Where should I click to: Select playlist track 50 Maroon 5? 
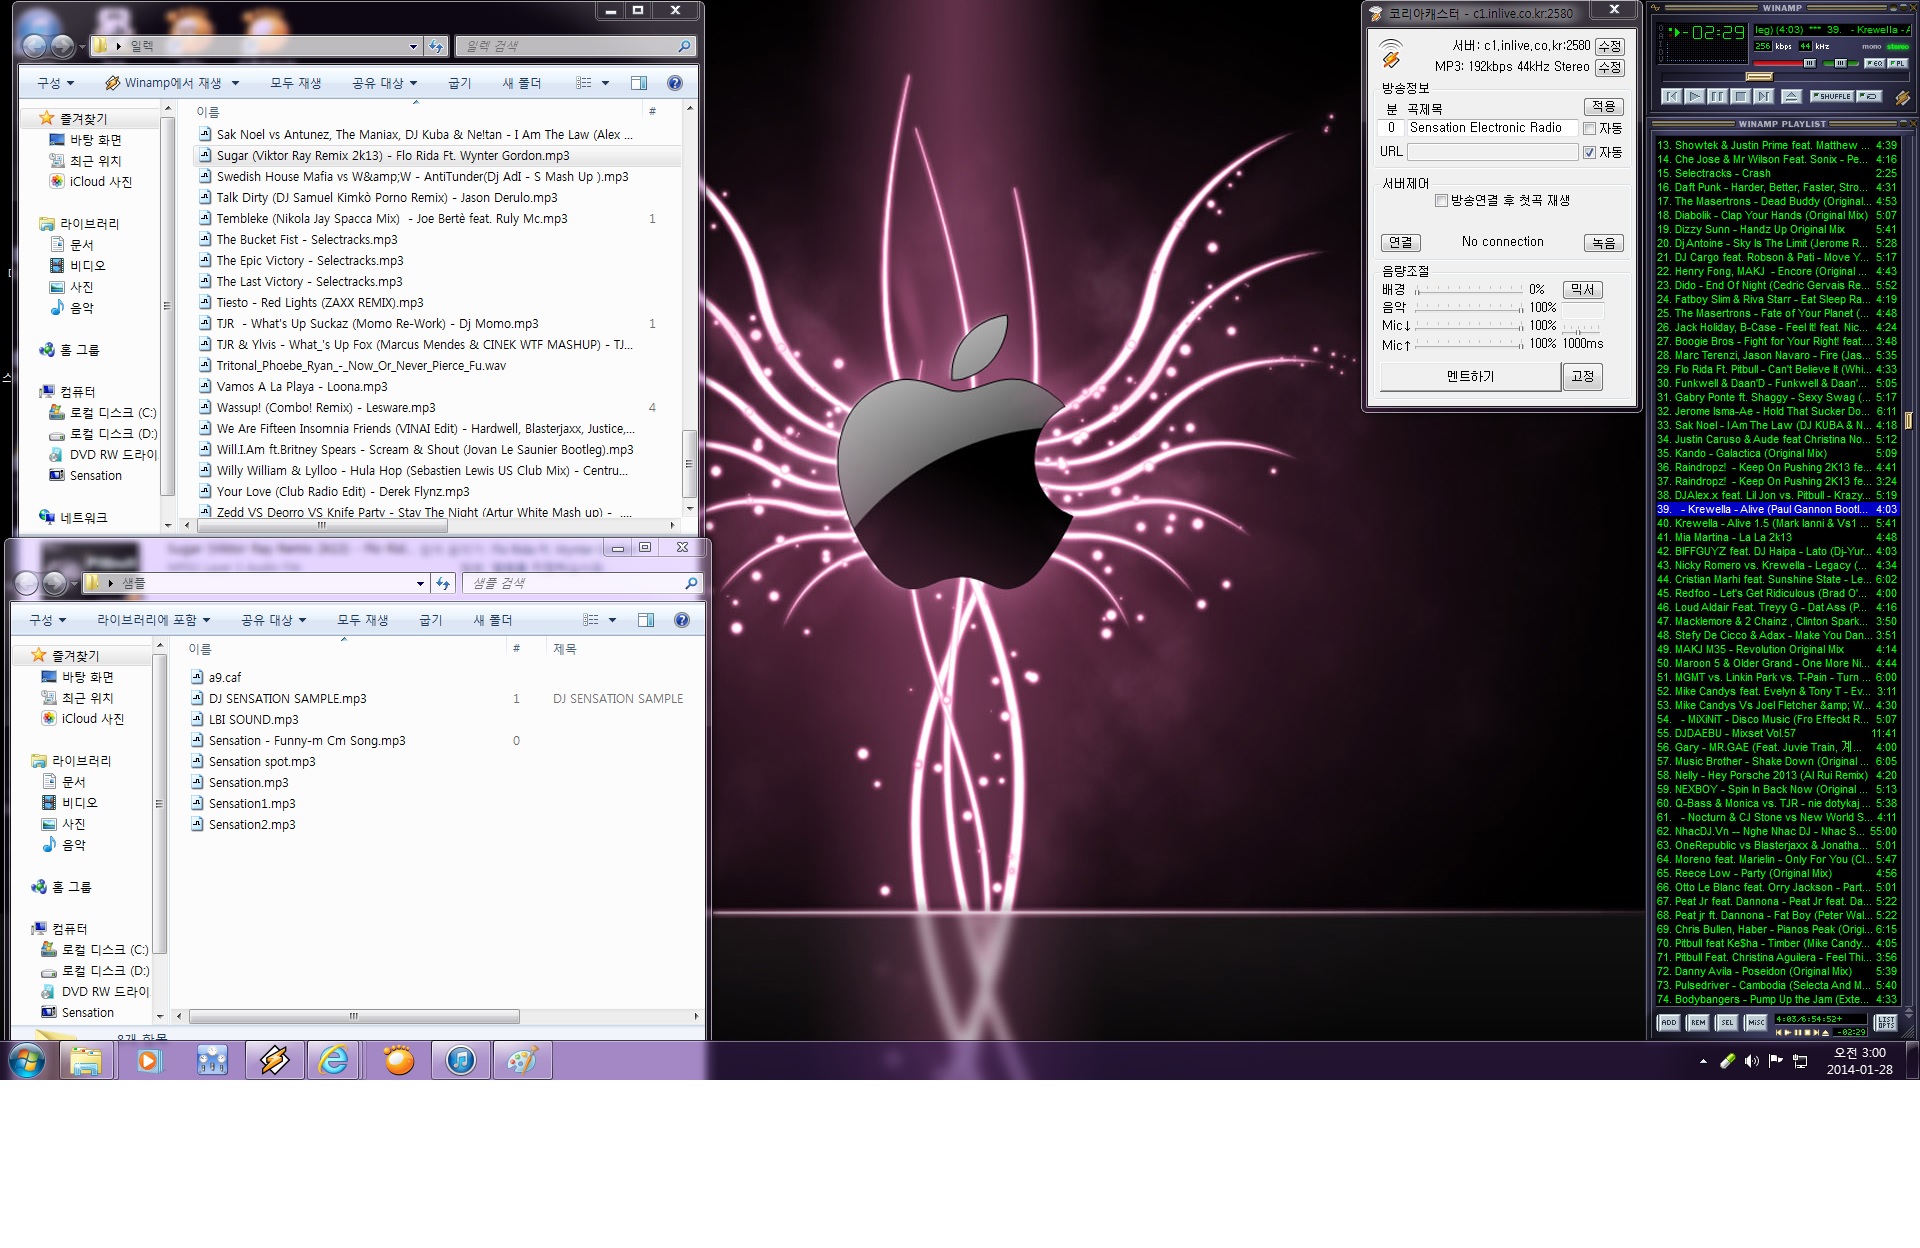(1776, 663)
